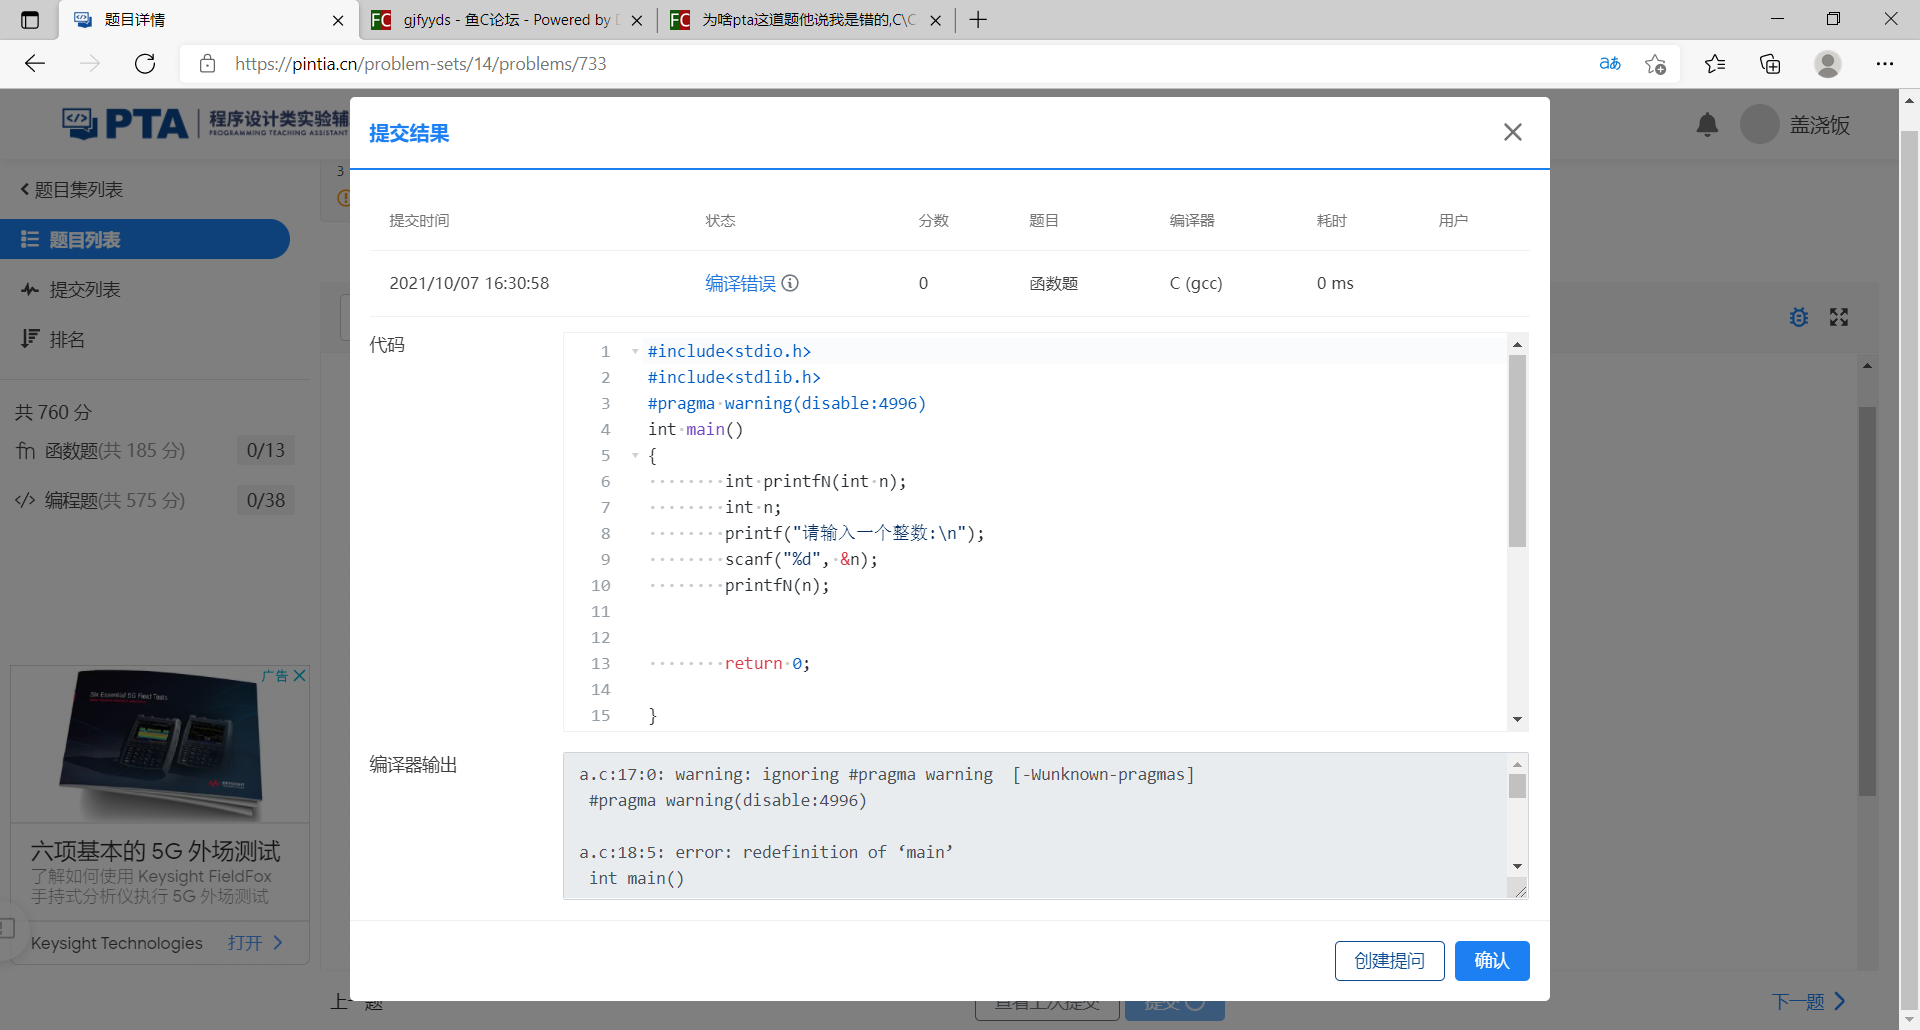Image resolution: width=1920 pixels, height=1030 pixels.
Task: Click the code editor scroll down arrow
Action: click(x=1517, y=719)
